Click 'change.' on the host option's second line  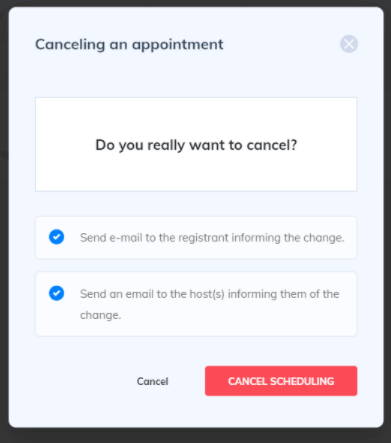click(100, 315)
